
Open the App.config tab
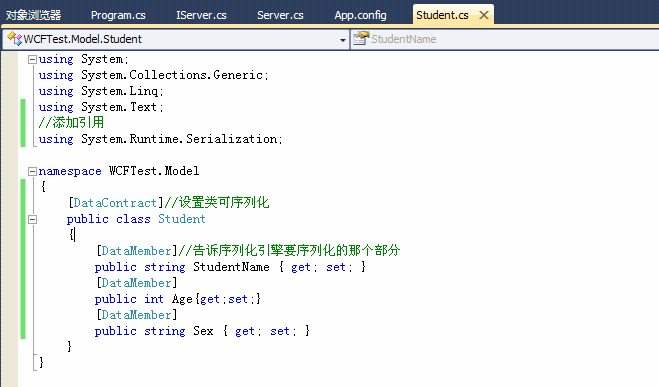pos(360,15)
